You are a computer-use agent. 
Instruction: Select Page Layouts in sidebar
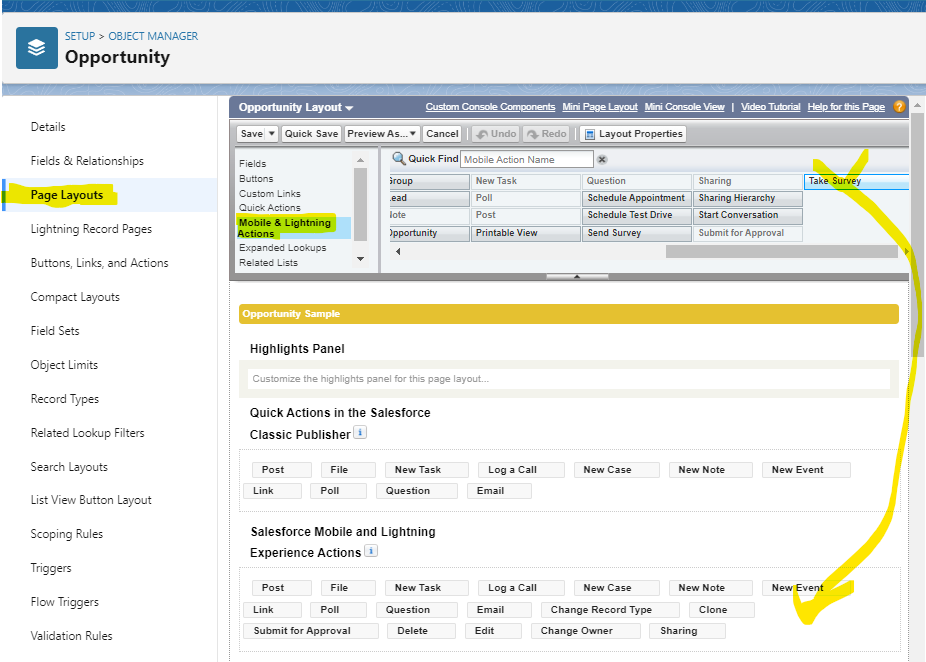point(67,195)
